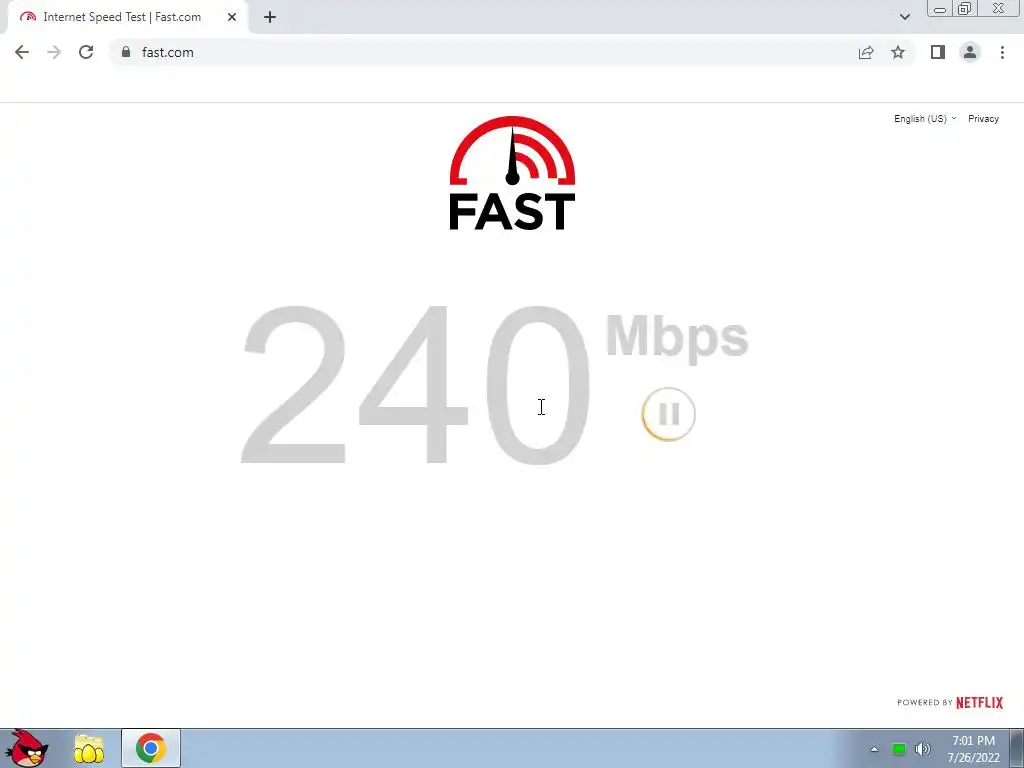Toggle the browser side panel
The height and width of the screenshot is (768, 1024).
(x=938, y=52)
